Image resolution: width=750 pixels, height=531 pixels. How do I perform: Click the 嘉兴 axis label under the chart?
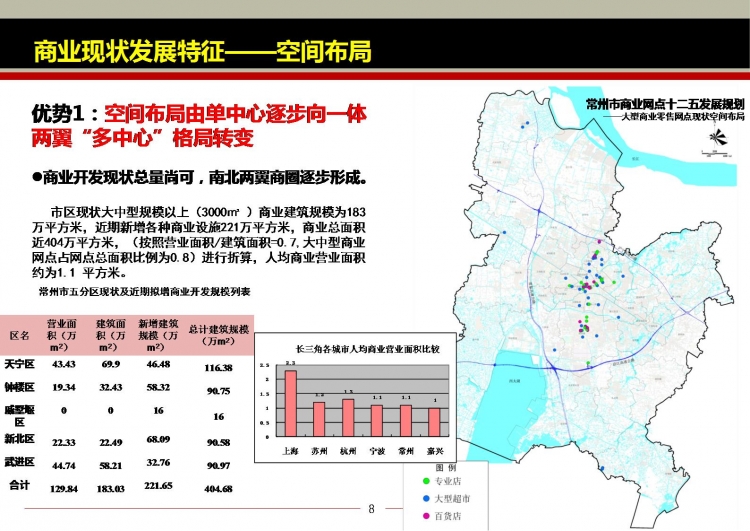point(435,451)
